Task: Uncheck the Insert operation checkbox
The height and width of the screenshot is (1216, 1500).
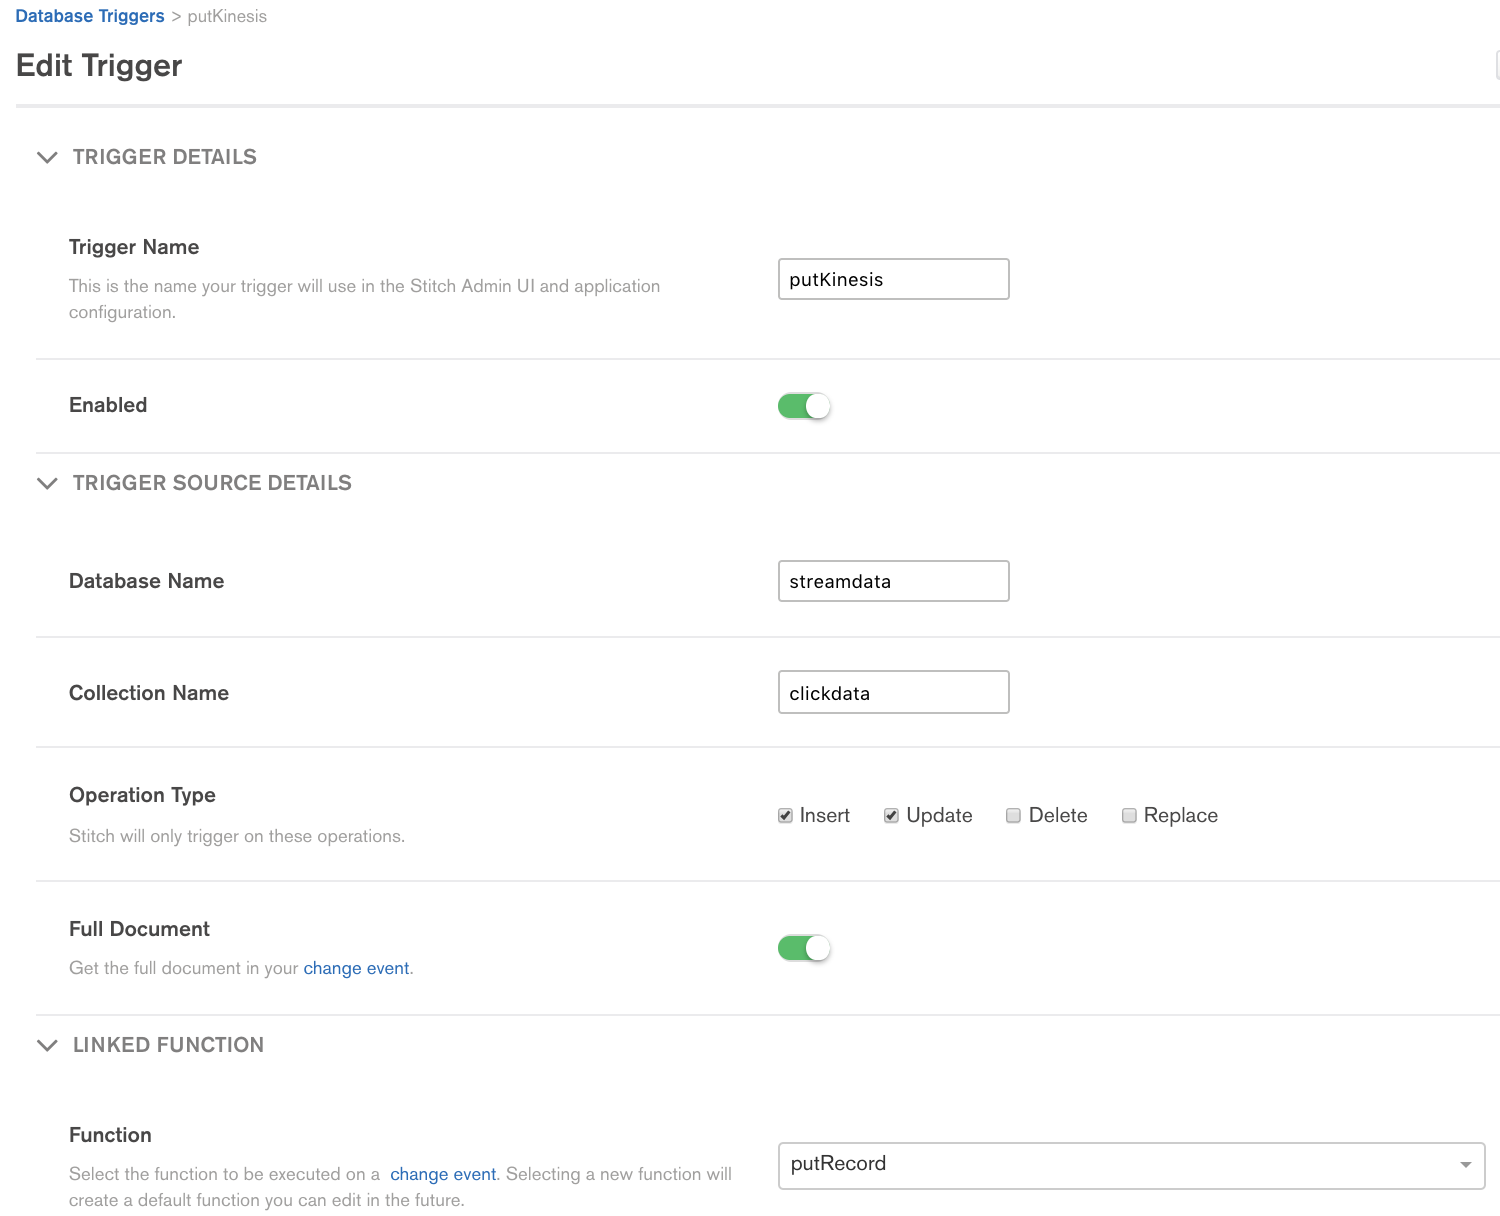Action: [785, 816]
